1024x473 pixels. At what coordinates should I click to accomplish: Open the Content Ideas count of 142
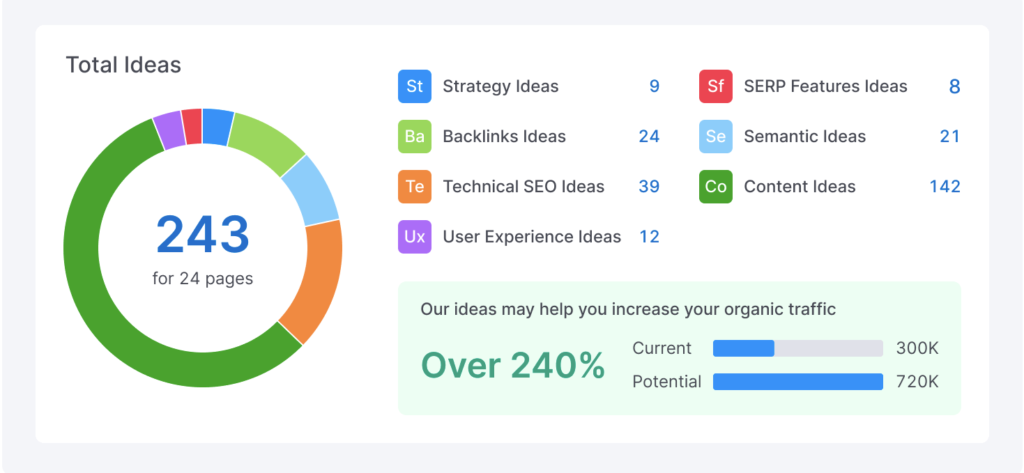945,187
